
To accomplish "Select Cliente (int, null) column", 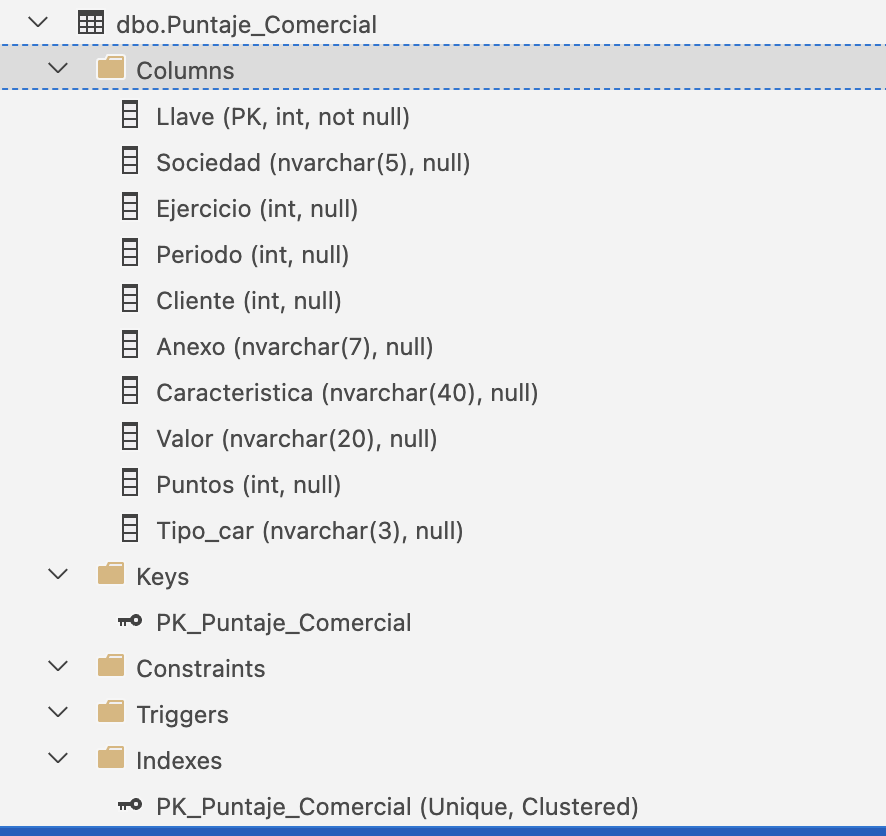I will pyautogui.click(x=249, y=301).
